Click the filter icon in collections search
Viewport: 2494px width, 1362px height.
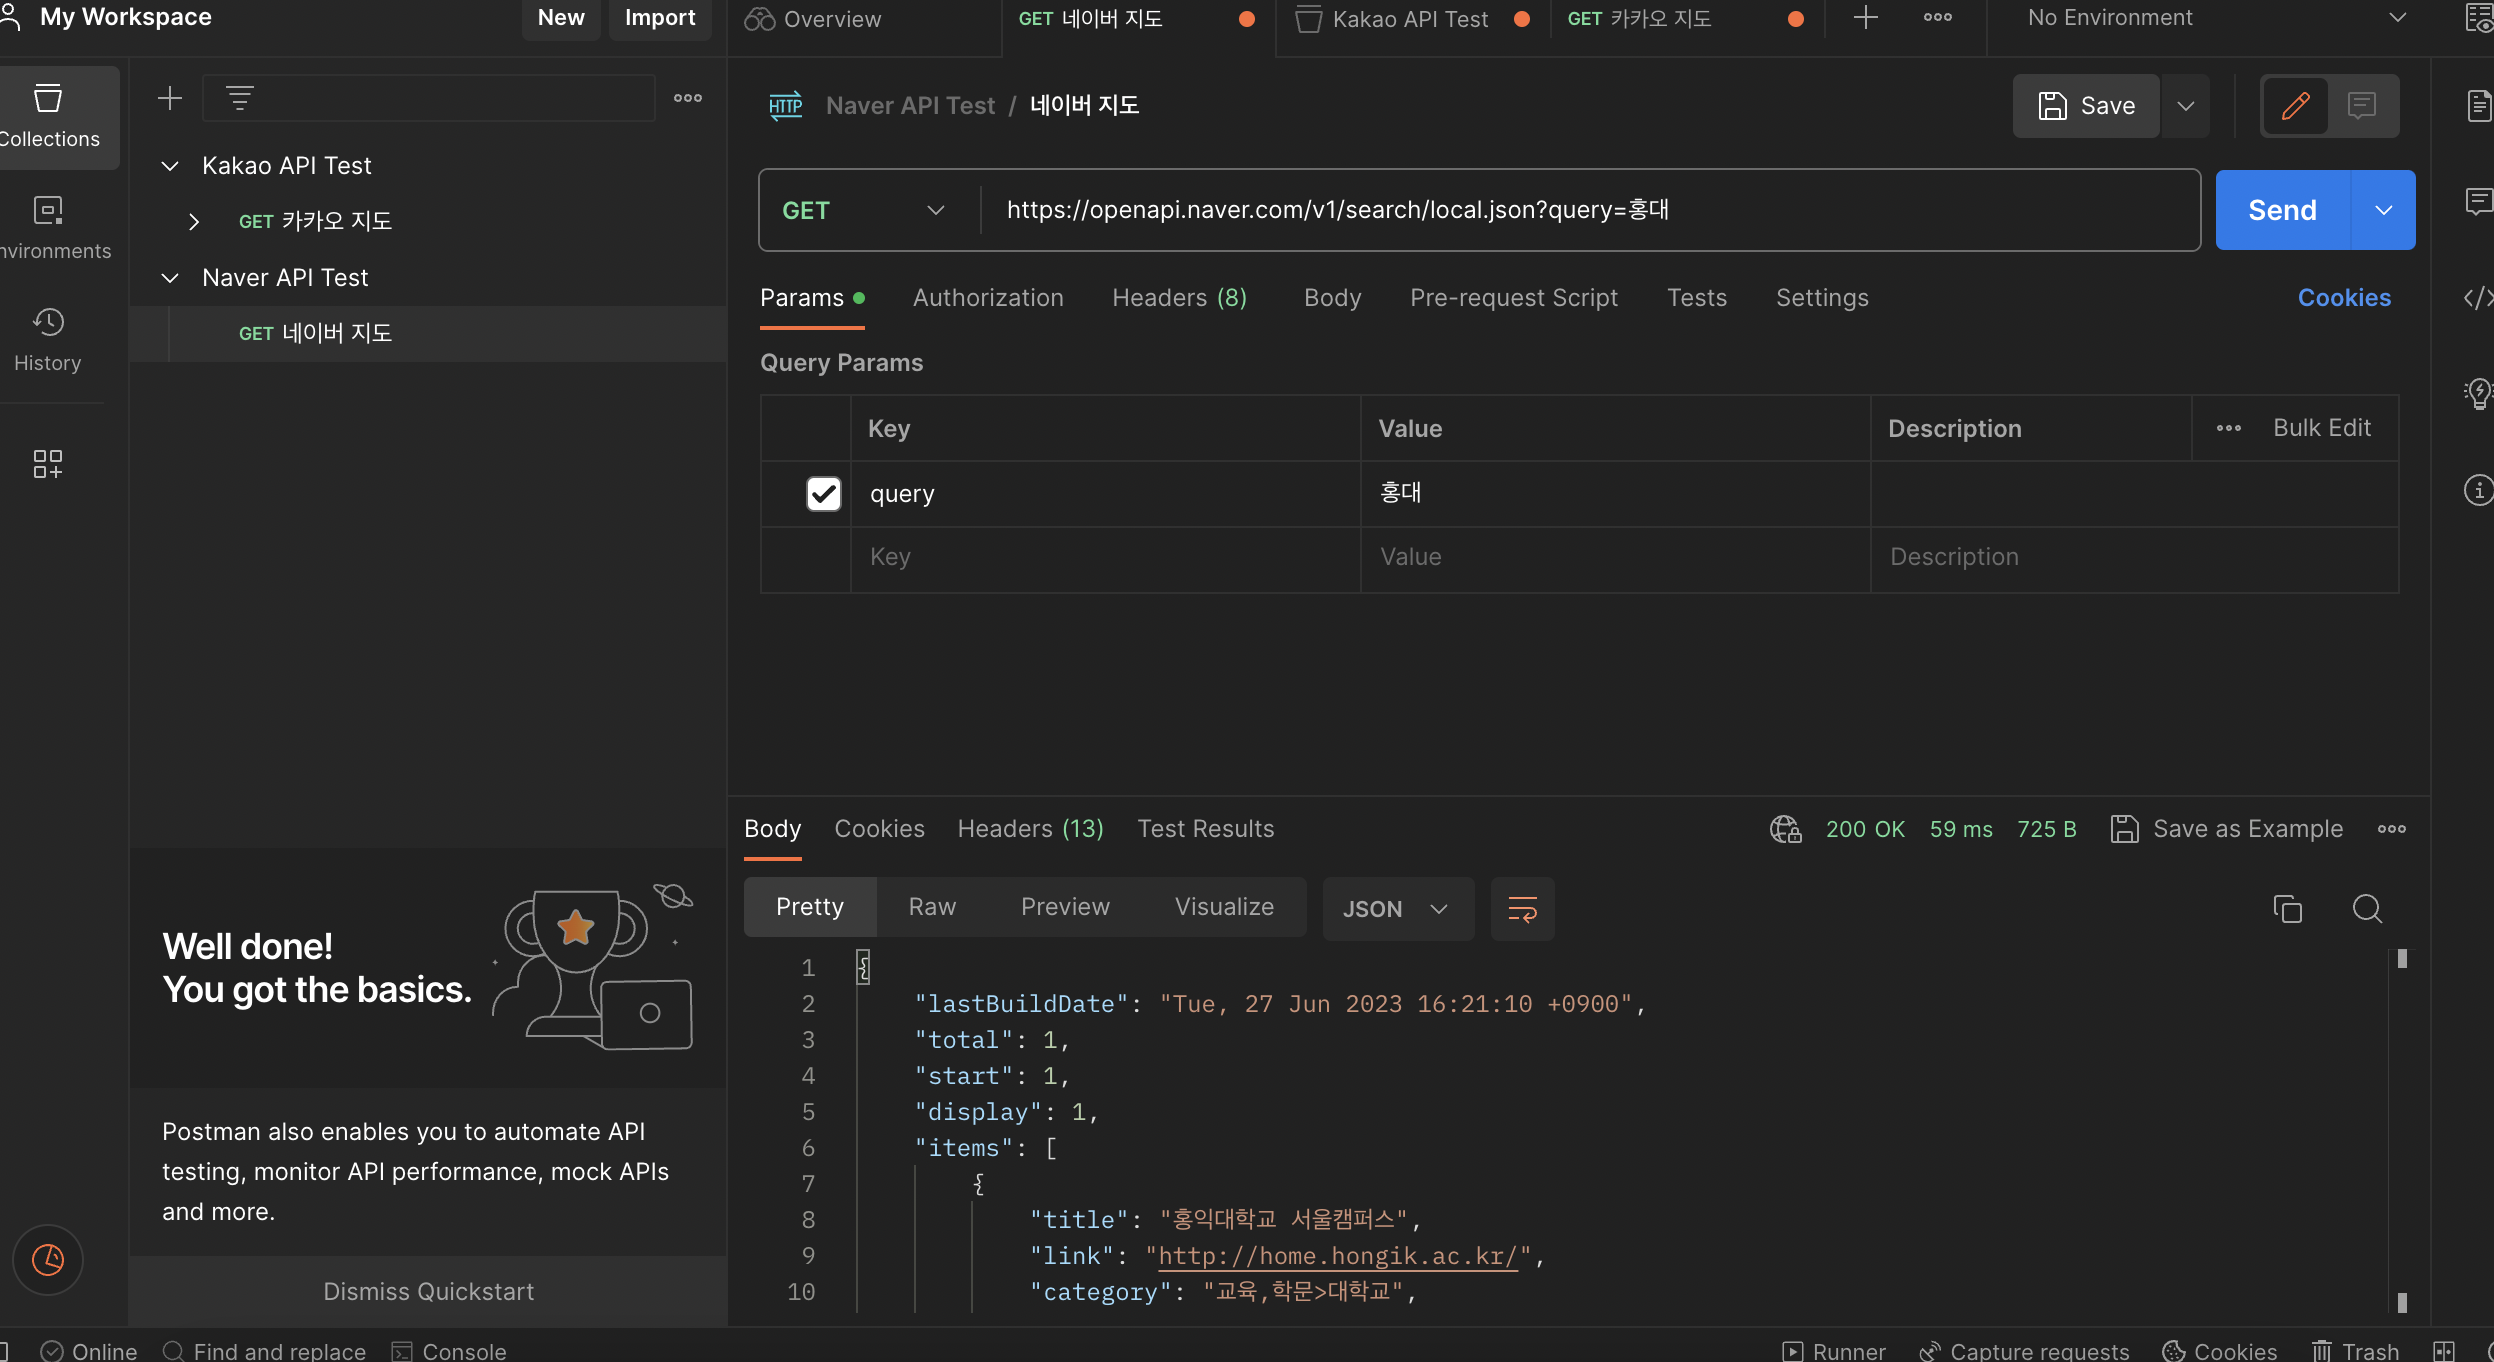239,98
